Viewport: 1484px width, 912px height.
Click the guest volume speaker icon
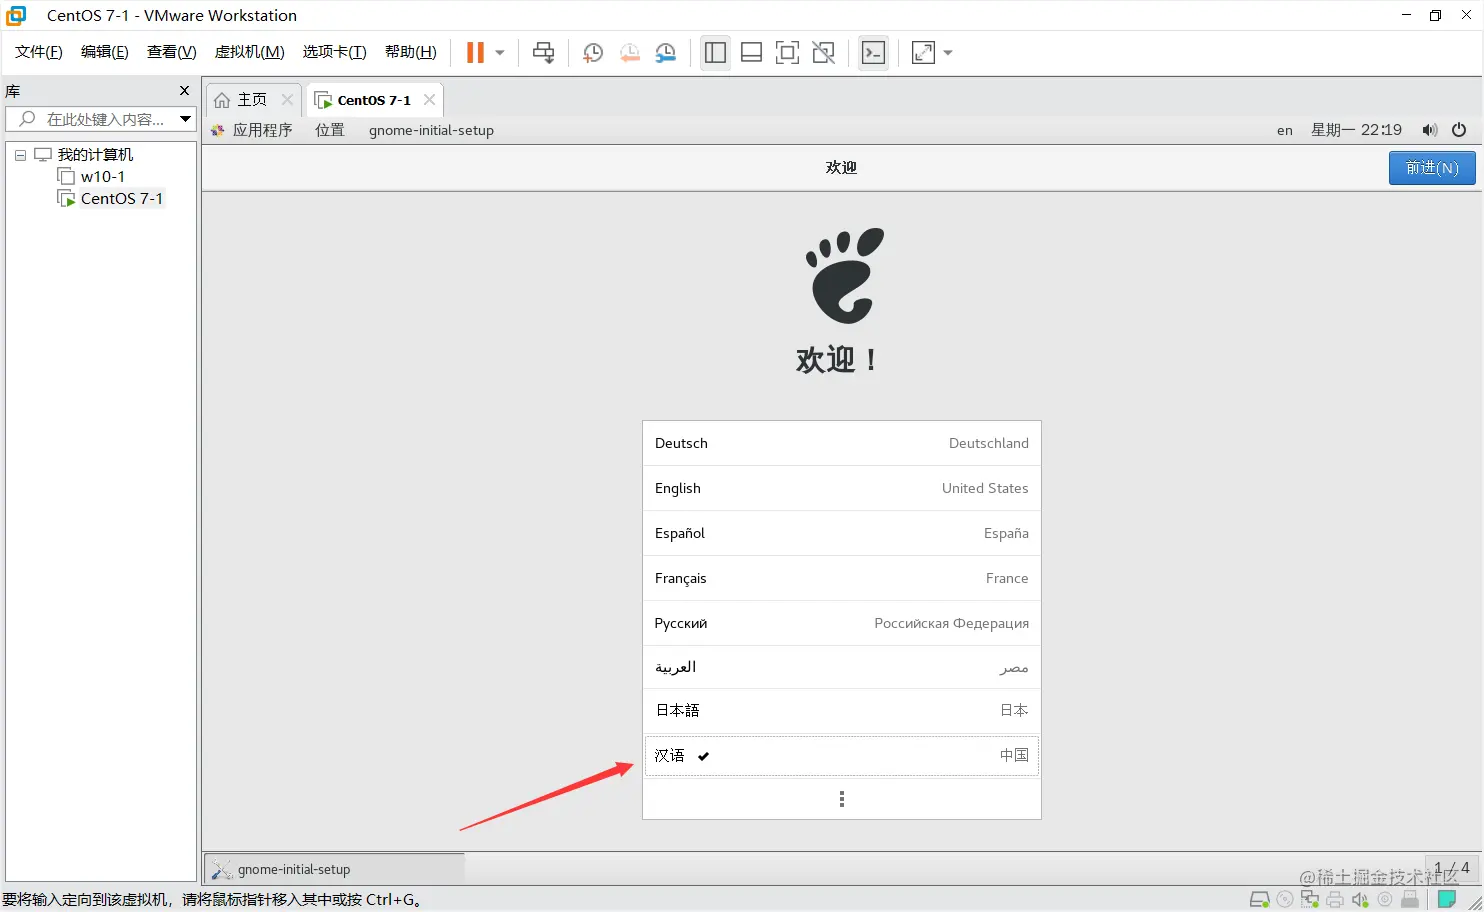tap(1430, 130)
